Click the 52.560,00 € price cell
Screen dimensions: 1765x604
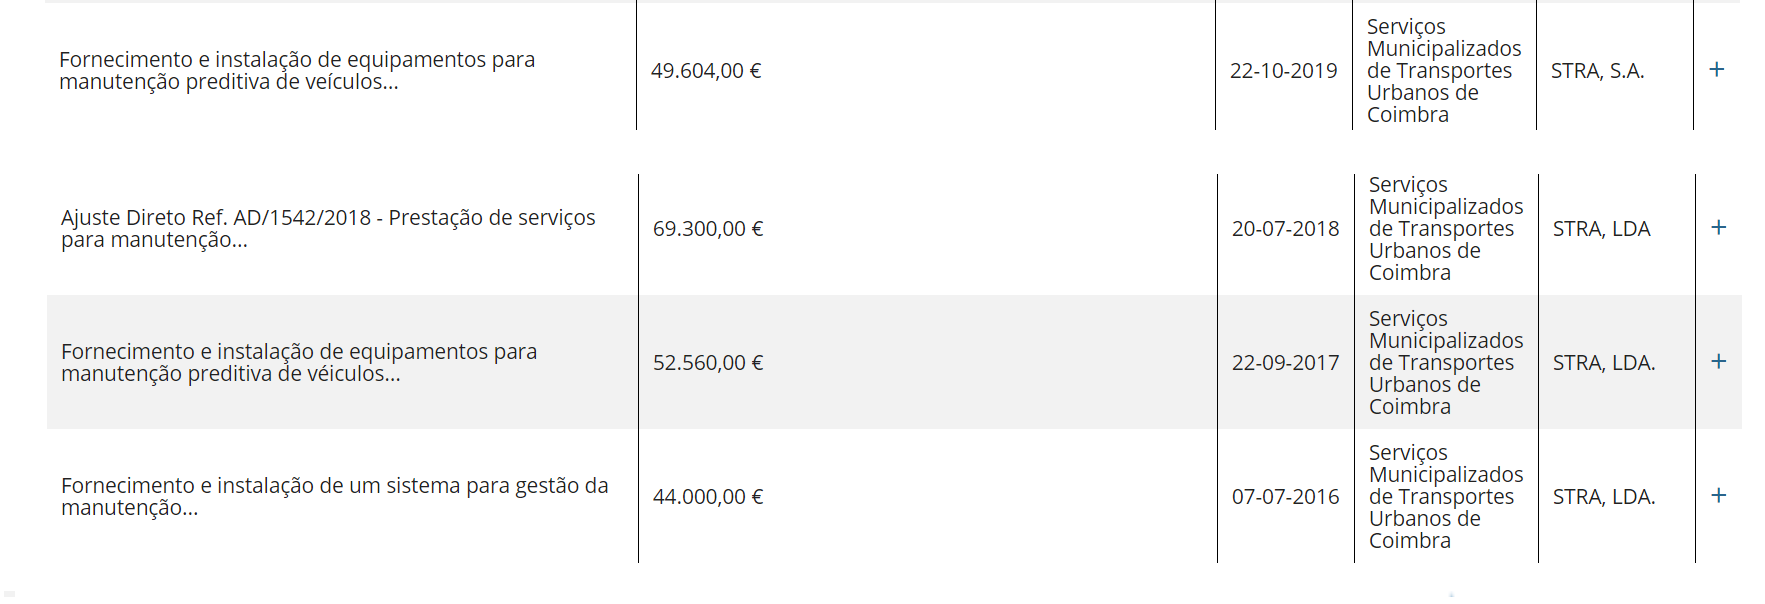[708, 363]
